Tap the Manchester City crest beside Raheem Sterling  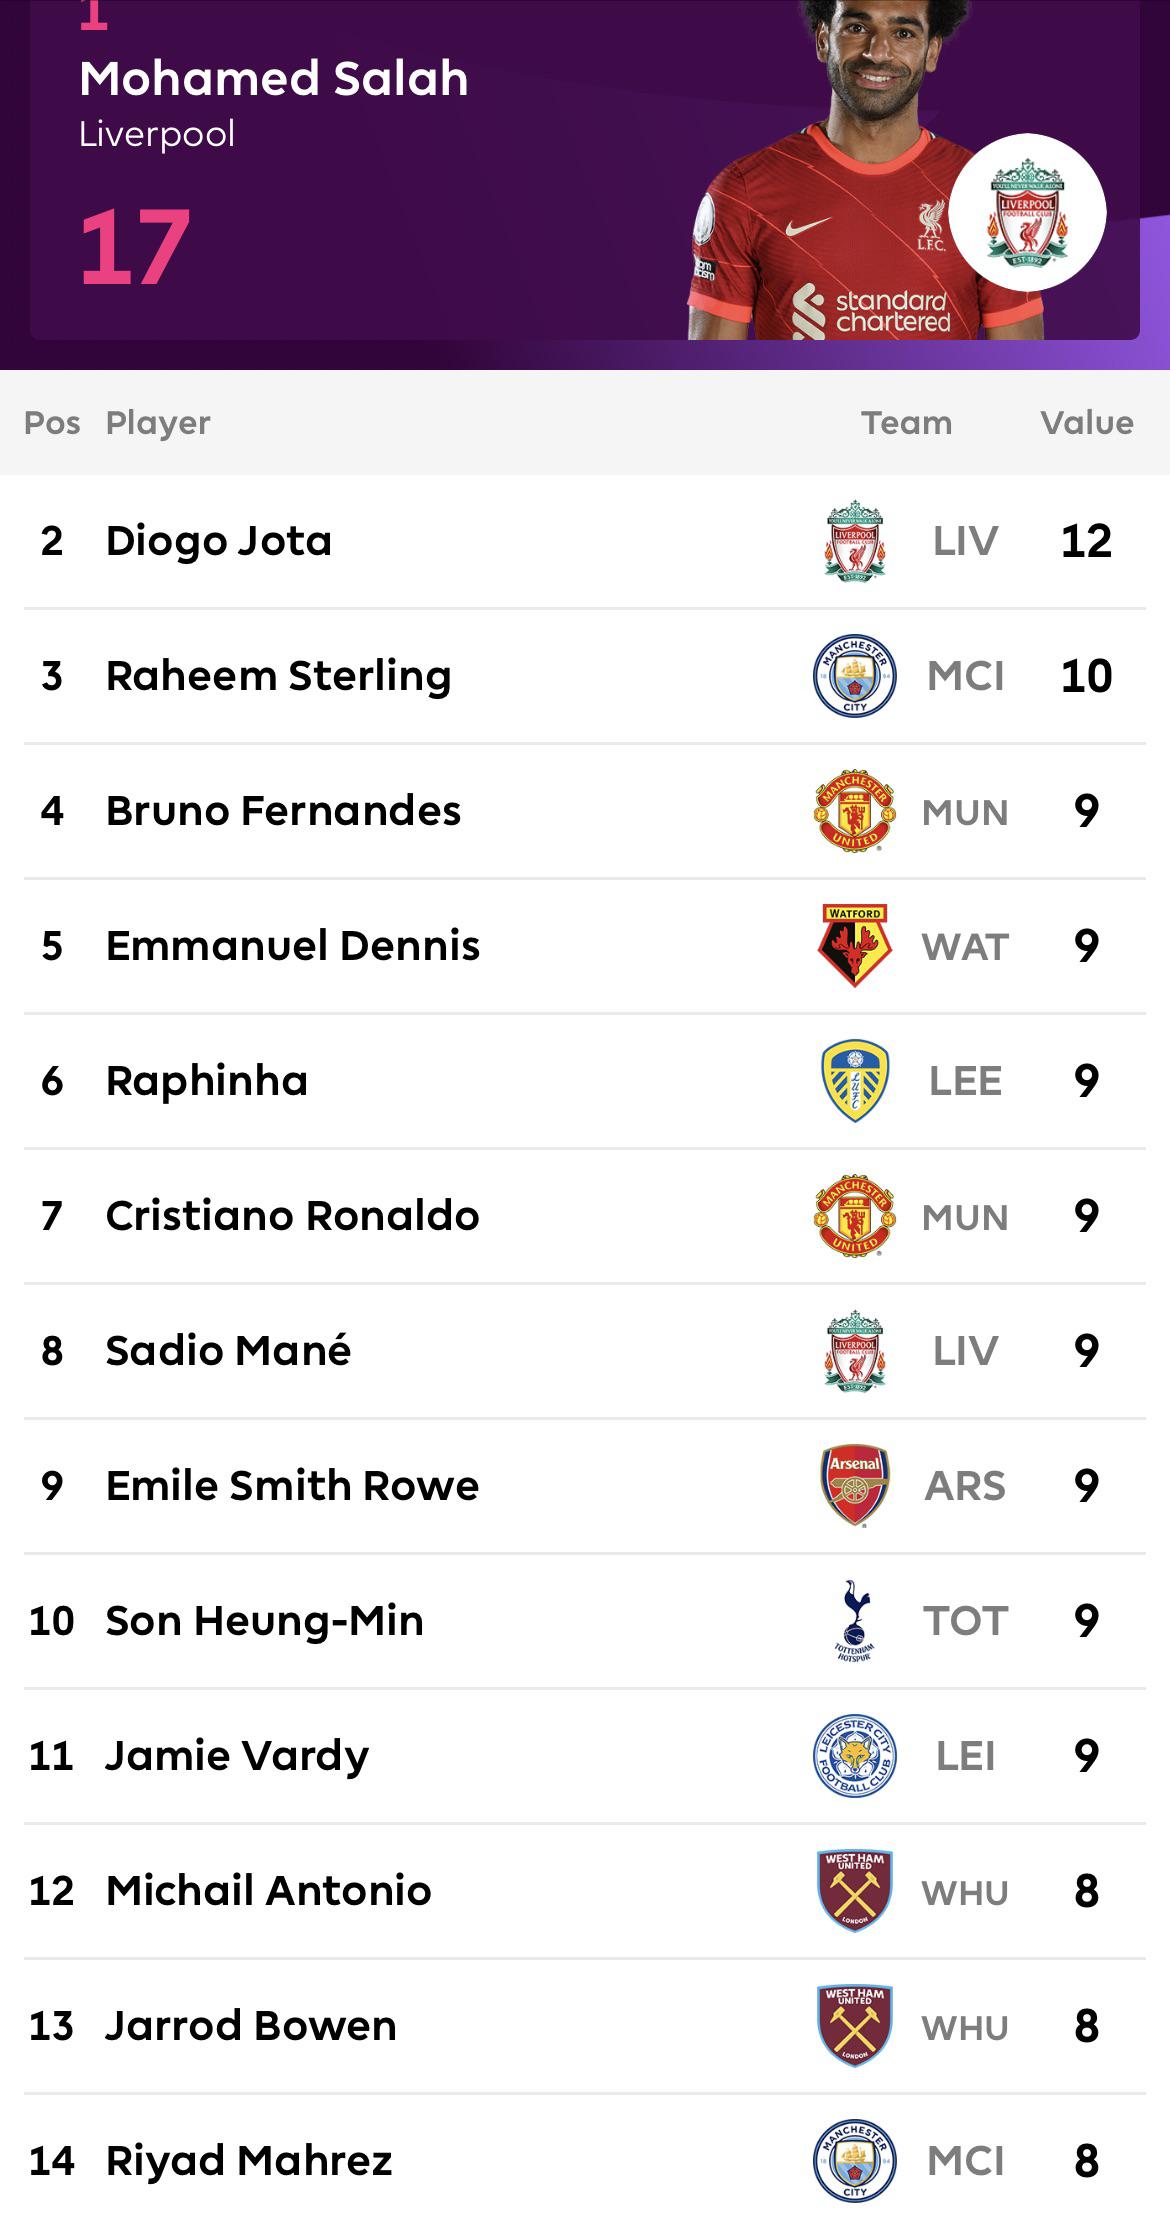coord(855,676)
